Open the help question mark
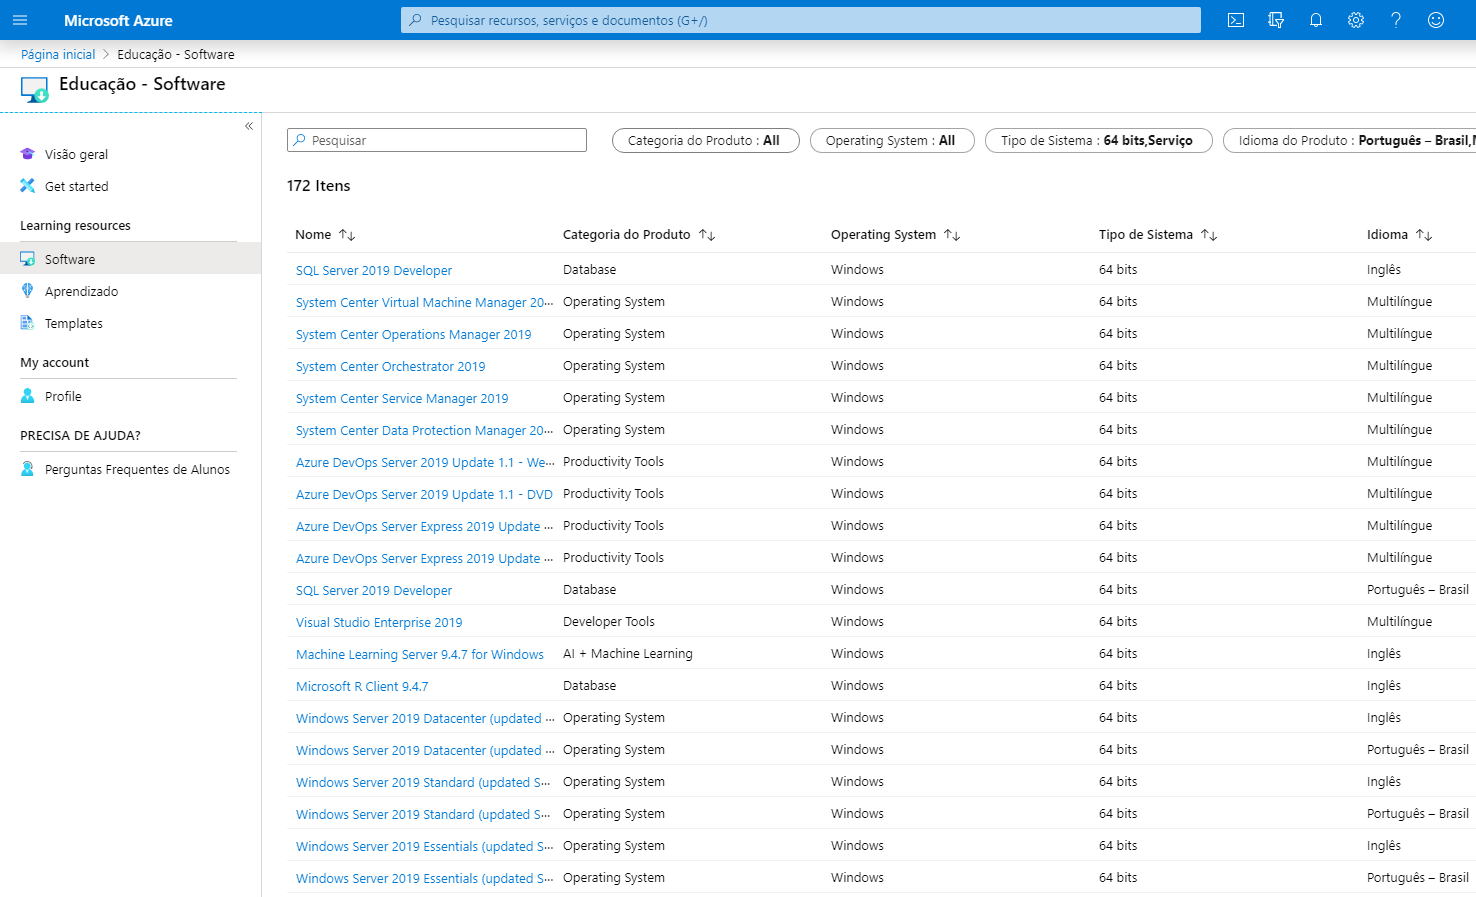Image resolution: width=1476 pixels, height=897 pixels. pyautogui.click(x=1396, y=20)
